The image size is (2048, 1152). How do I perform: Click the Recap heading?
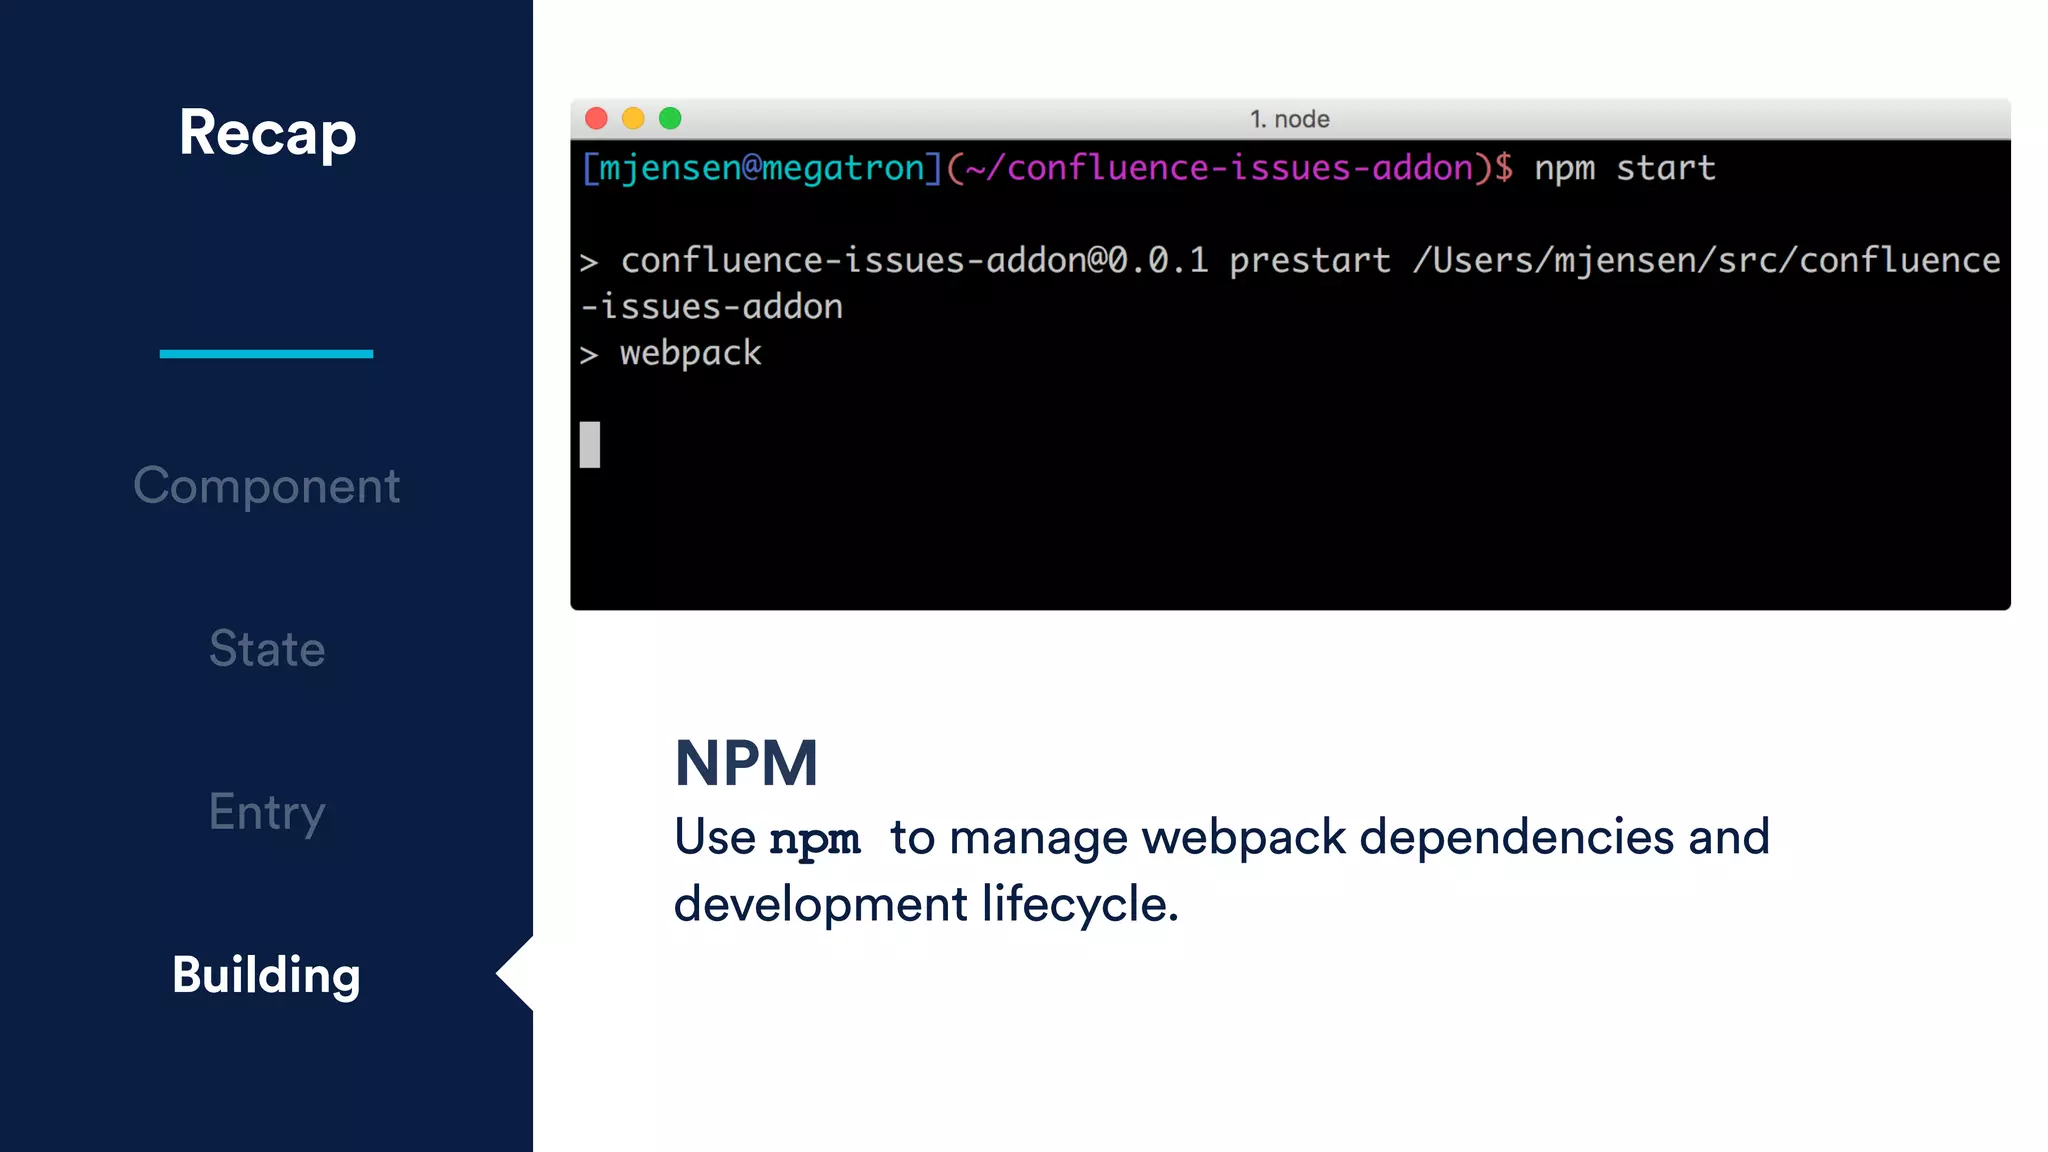click(x=267, y=134)
